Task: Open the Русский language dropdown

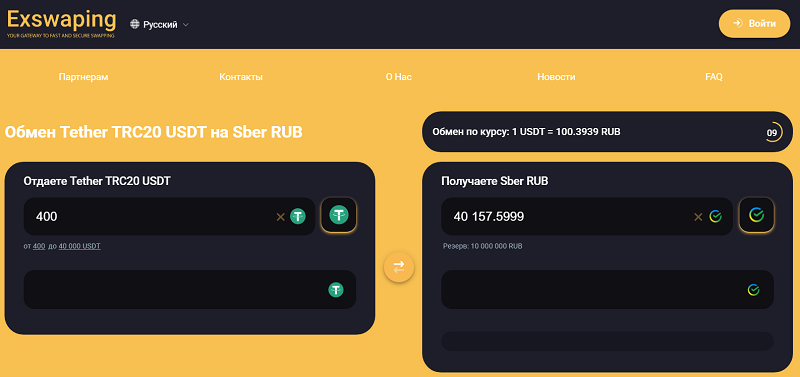Action: tap(160, 24)
